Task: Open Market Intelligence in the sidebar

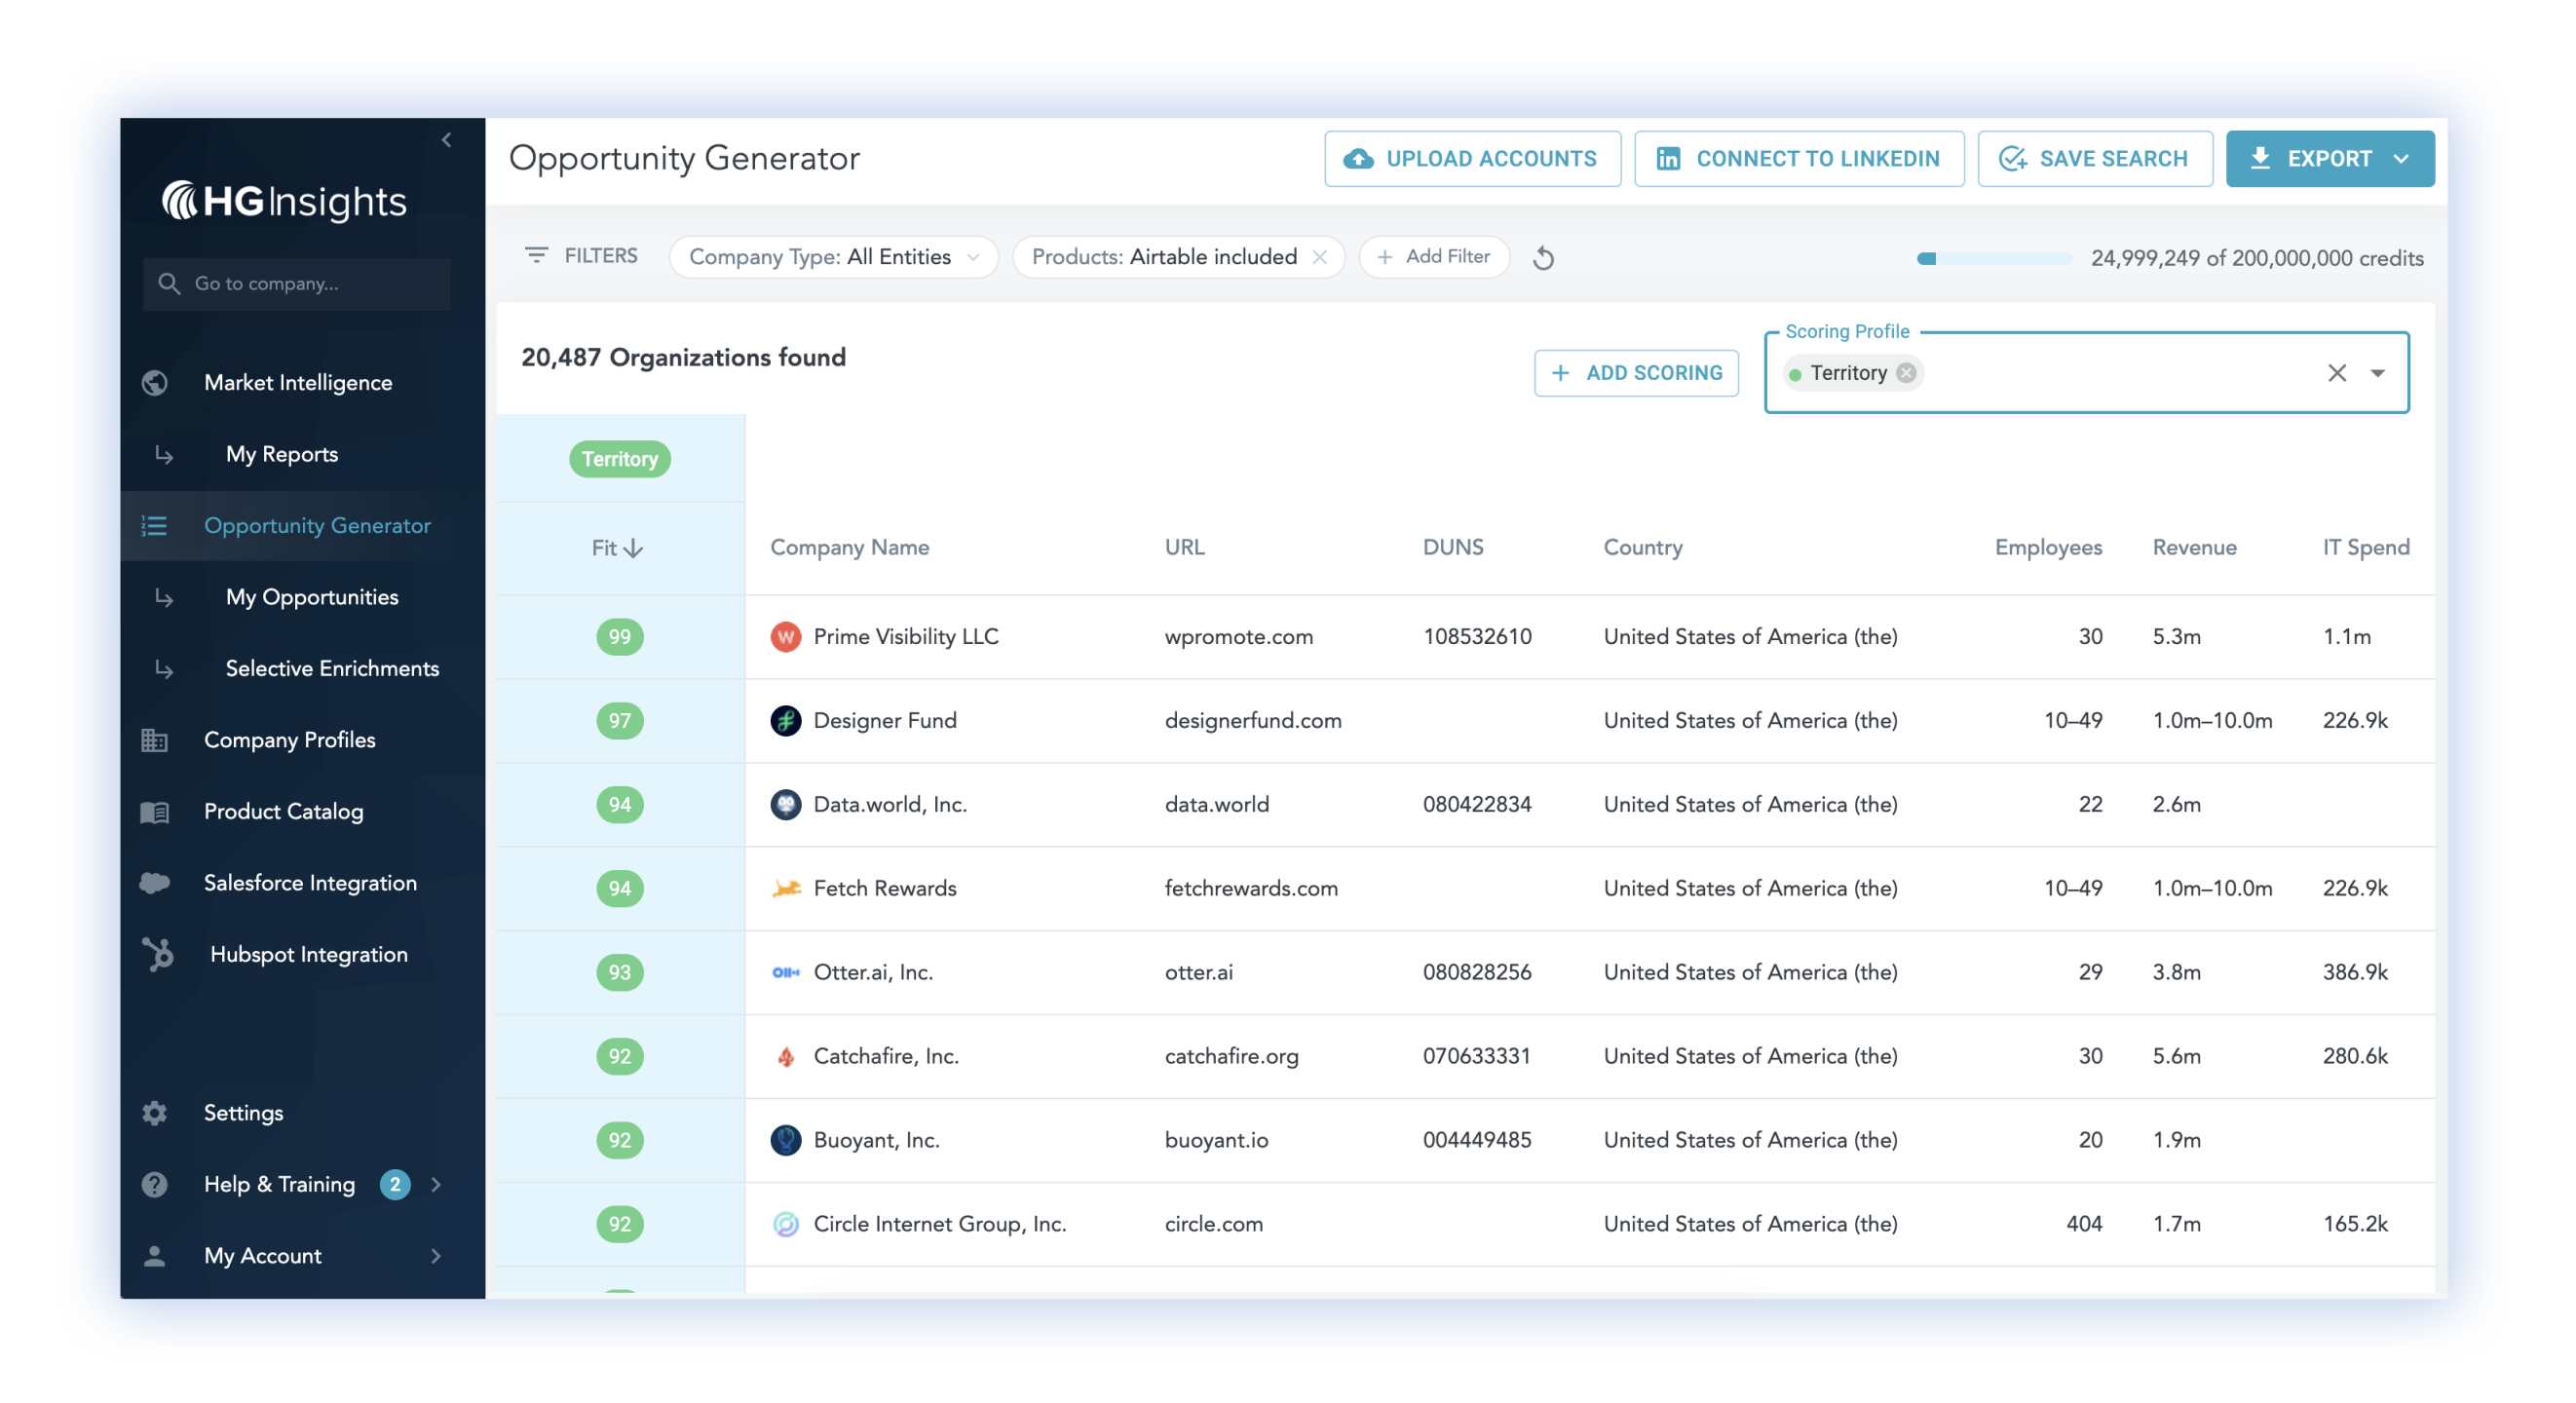Action: [298, 383]
